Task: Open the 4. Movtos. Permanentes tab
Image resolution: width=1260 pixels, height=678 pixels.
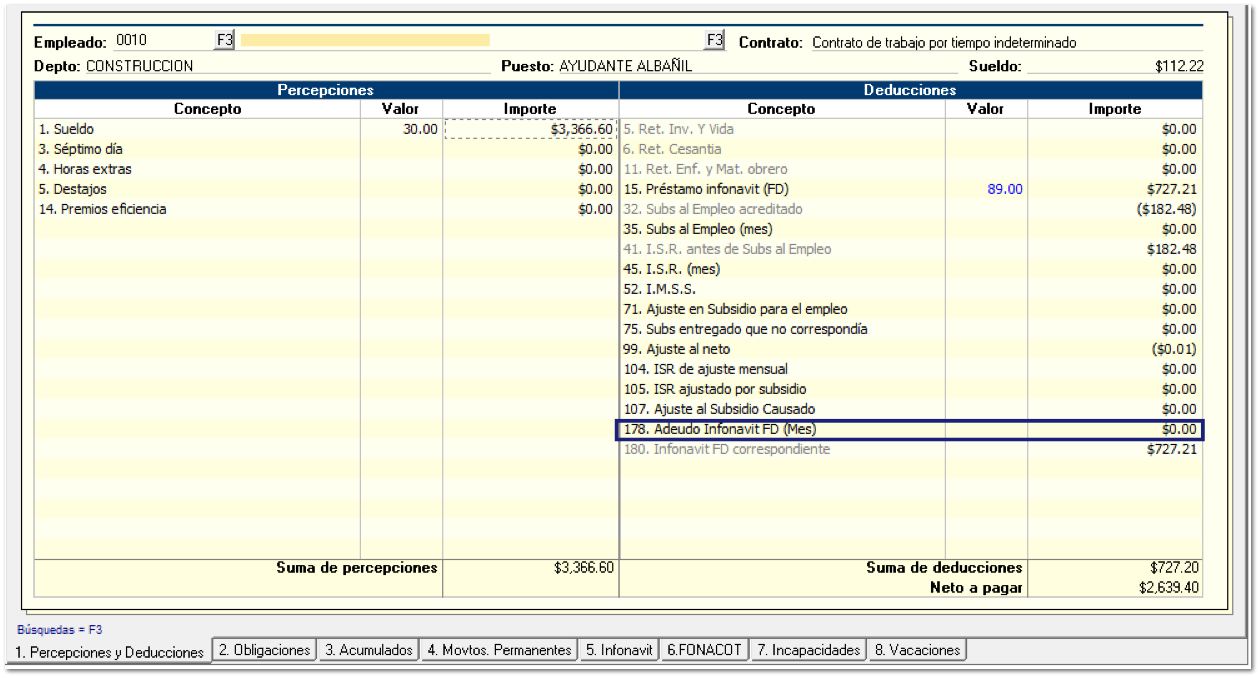Action: (x=499, y=650)
